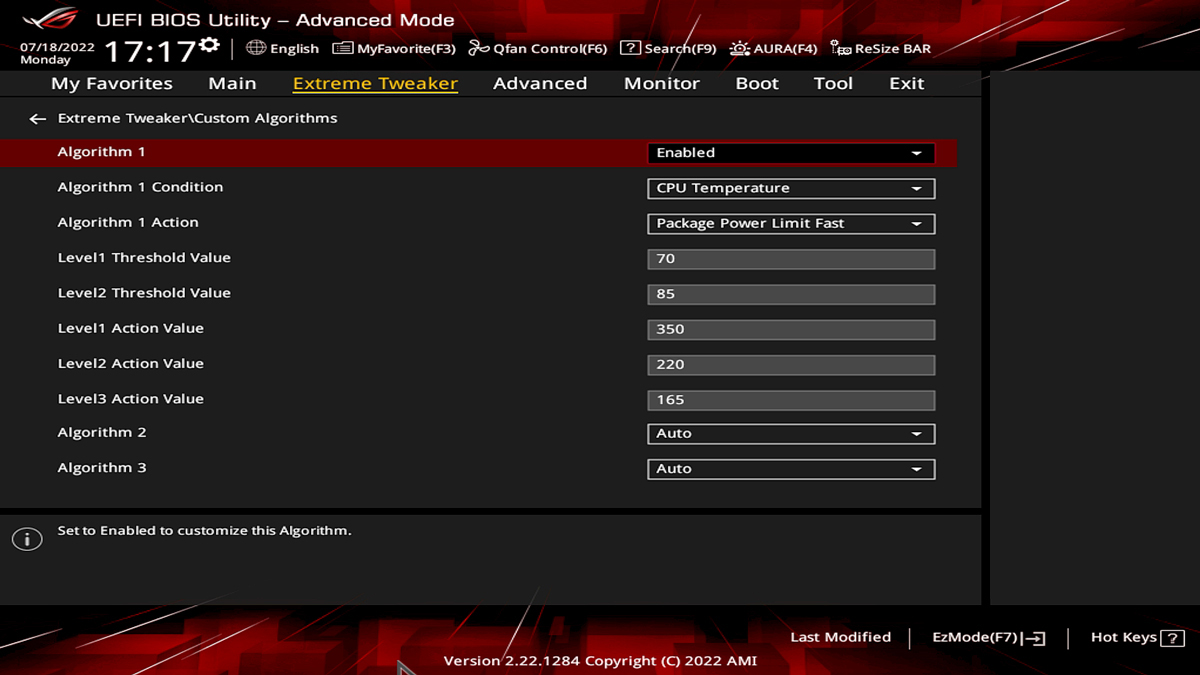Click the EzMode exit arrow icon

[1034, 638]
